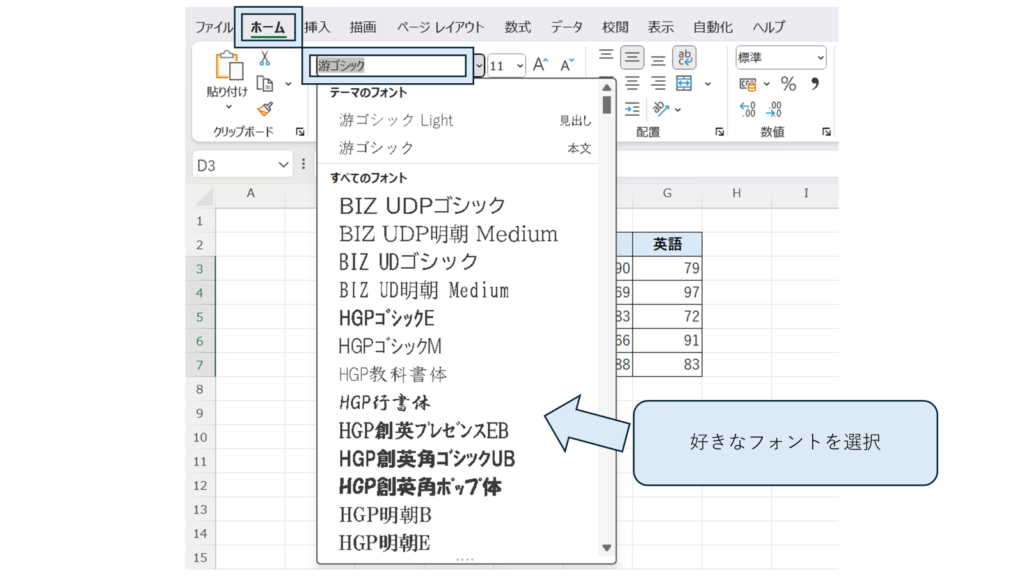This screenshot has height=576, width=1024.
Task: Switch to the 挿入 (Insert) tab
Action: [x=317, y=27]
